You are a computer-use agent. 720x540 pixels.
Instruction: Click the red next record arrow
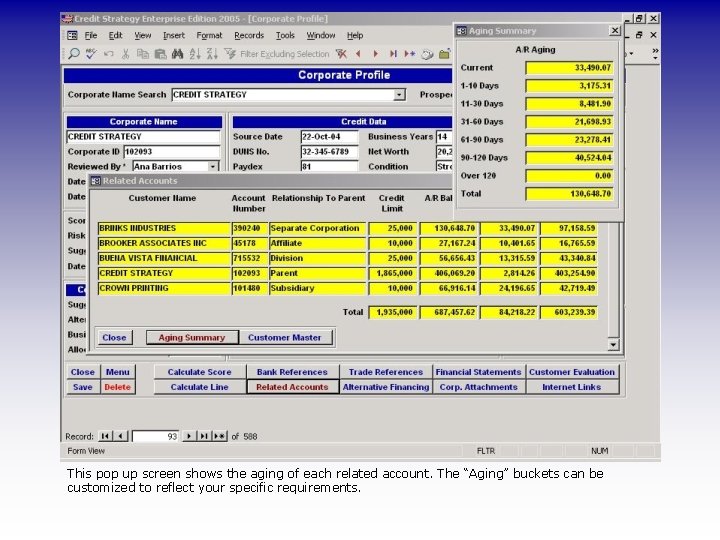pyautogui.click(x=376, y=54)
